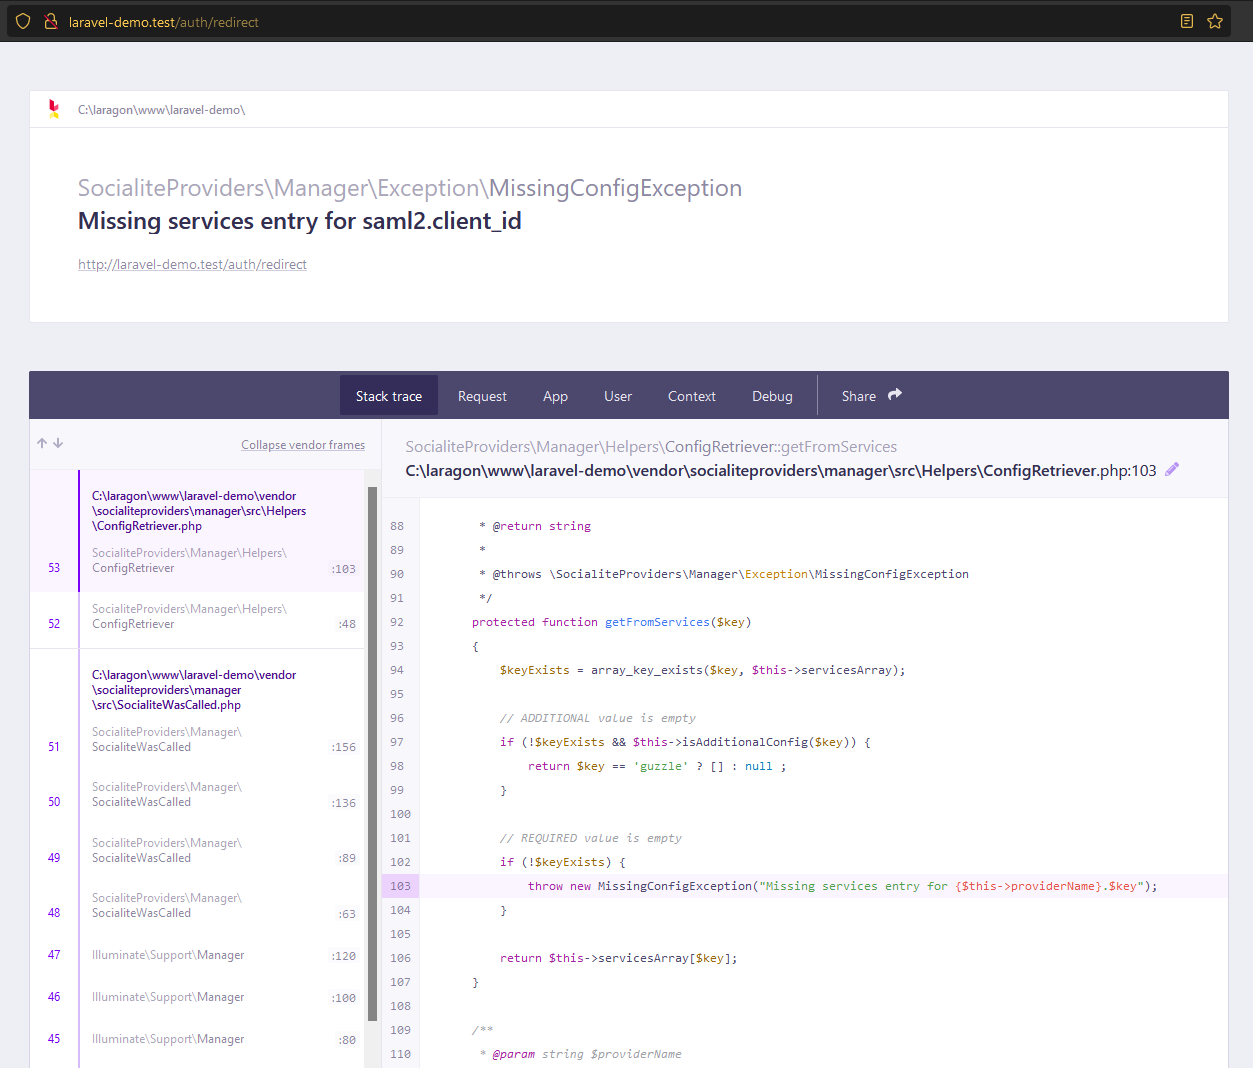1253x1068 pixels.
Task: Click the 'protected function getFromServices' line
Action: [x=611, y=622]
